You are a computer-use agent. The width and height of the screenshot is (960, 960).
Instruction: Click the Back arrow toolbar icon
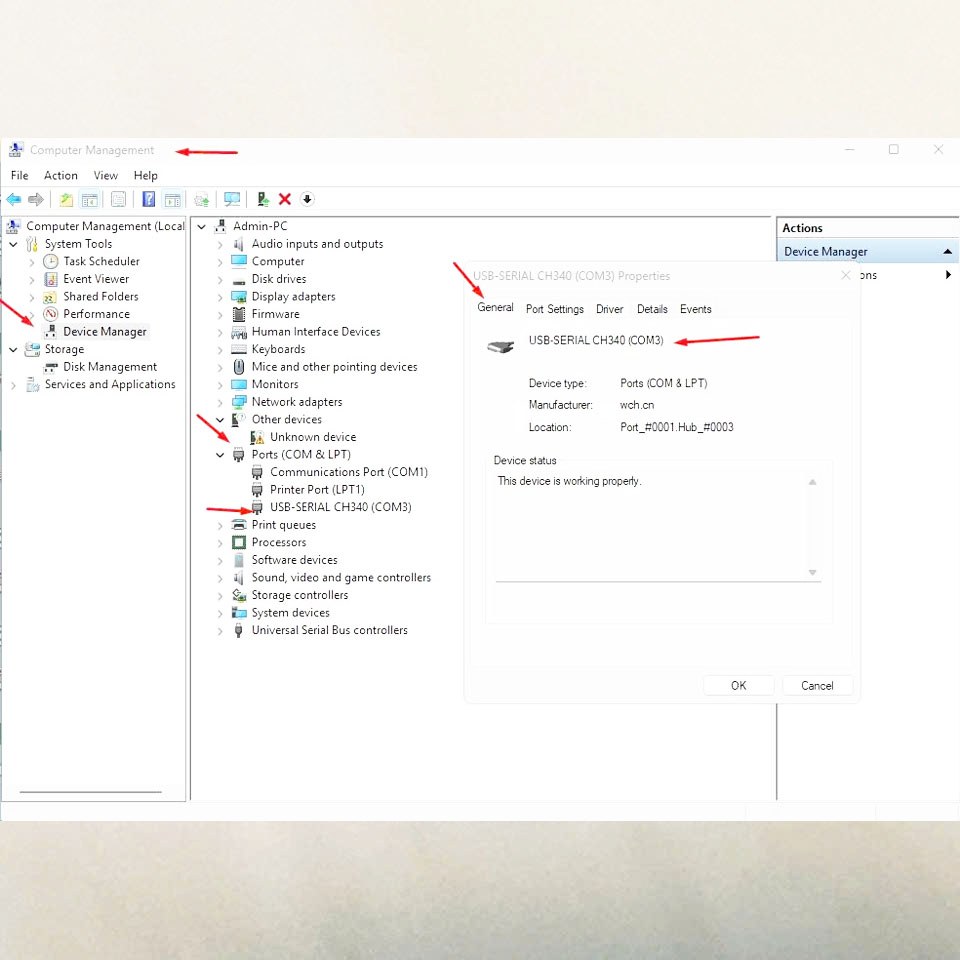pos(13,199)
